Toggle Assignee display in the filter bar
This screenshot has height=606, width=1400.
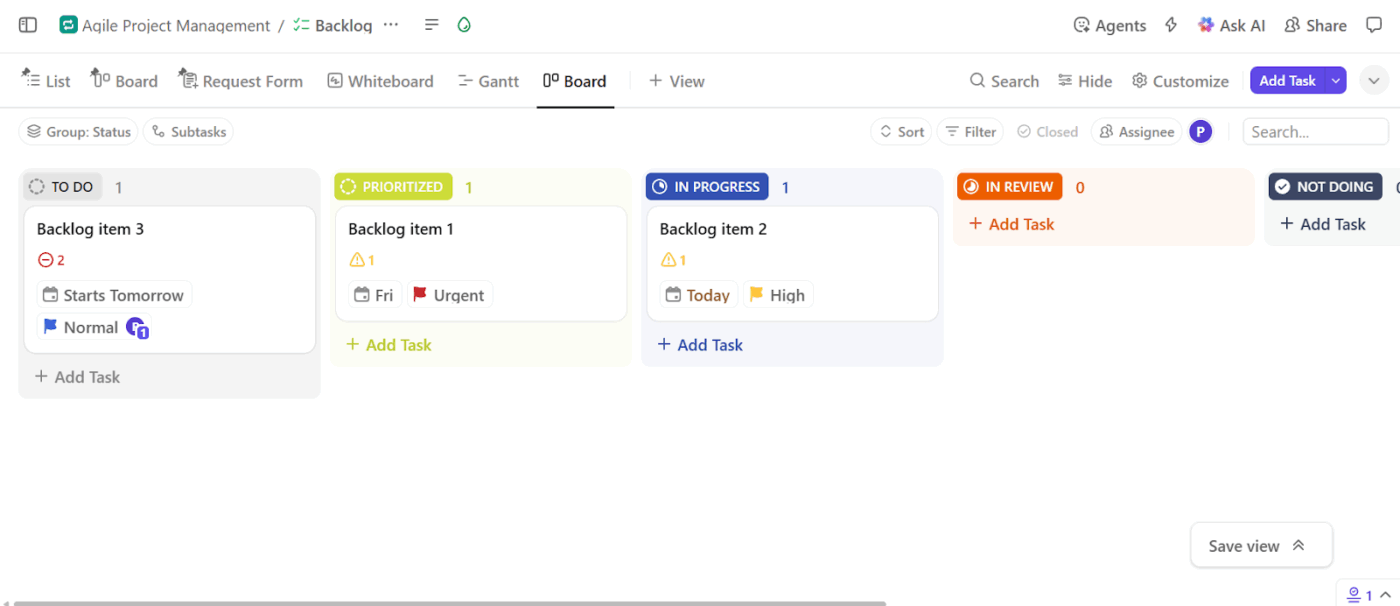tap(1136, 131)
